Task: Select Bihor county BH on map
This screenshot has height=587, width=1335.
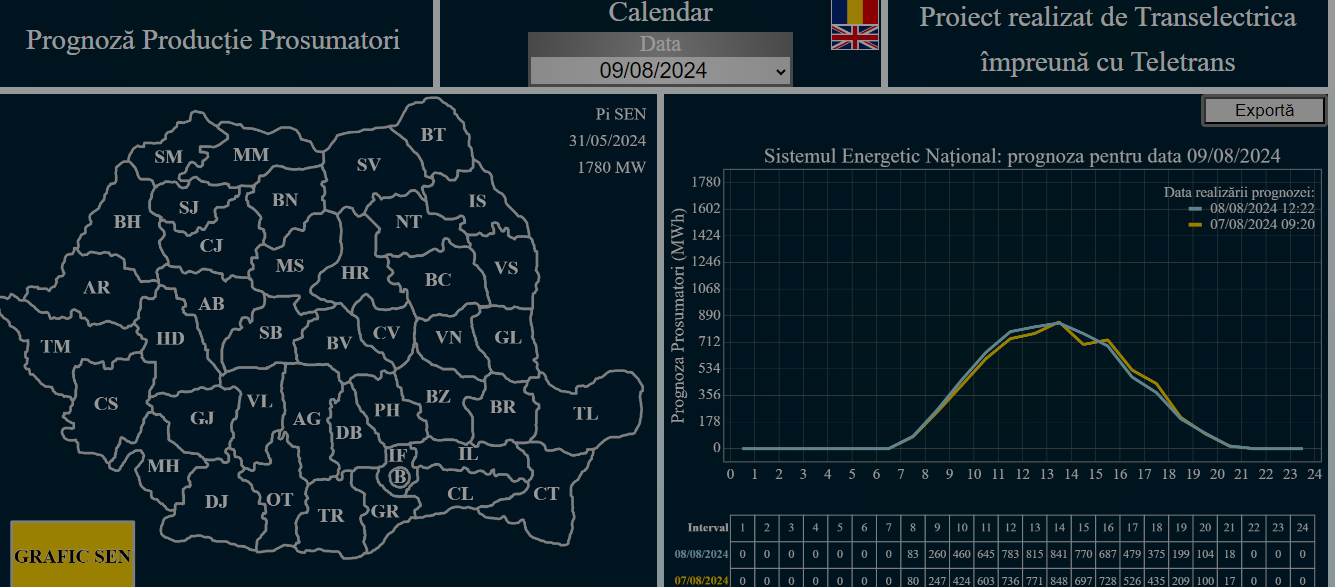Action: (127, 222)
